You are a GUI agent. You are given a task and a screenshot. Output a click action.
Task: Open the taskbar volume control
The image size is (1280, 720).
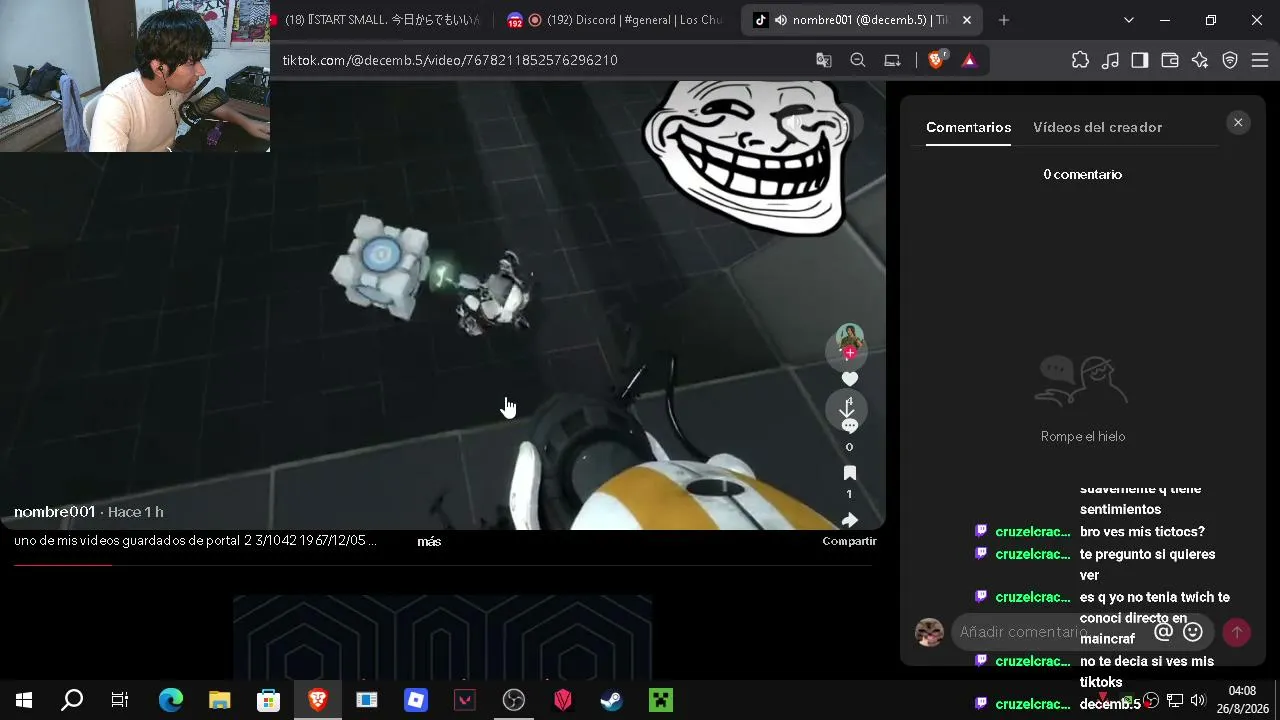click(1198, 700)
